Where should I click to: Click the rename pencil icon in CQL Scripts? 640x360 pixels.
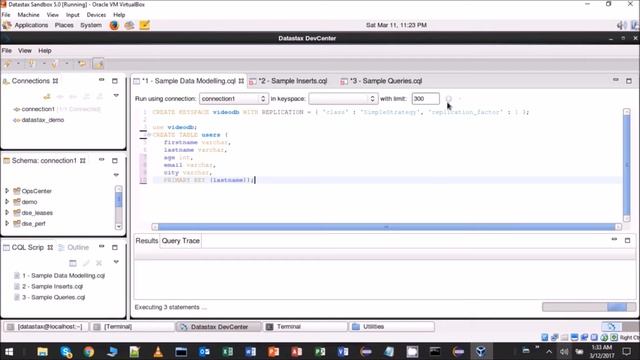86,263
